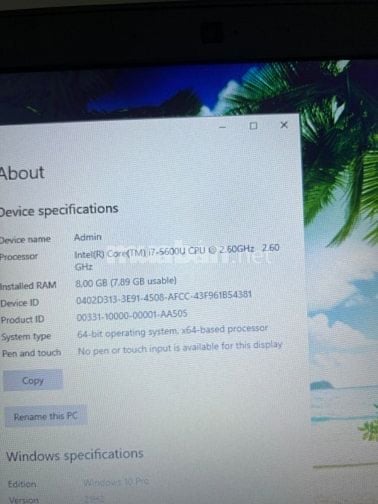
Task: Select the Windows 10 Pro edition value
Action: [x=116, y=482]
